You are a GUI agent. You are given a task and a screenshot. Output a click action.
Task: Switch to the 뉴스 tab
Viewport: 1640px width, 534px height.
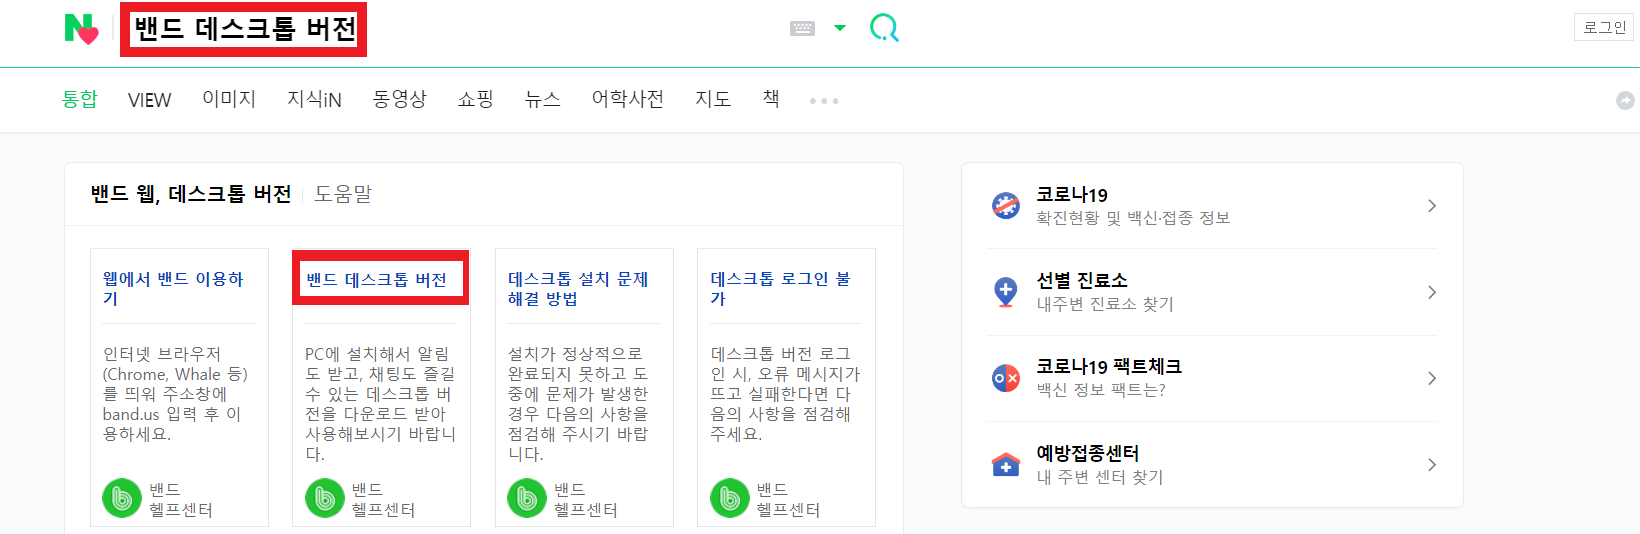(x=542, y=99)
